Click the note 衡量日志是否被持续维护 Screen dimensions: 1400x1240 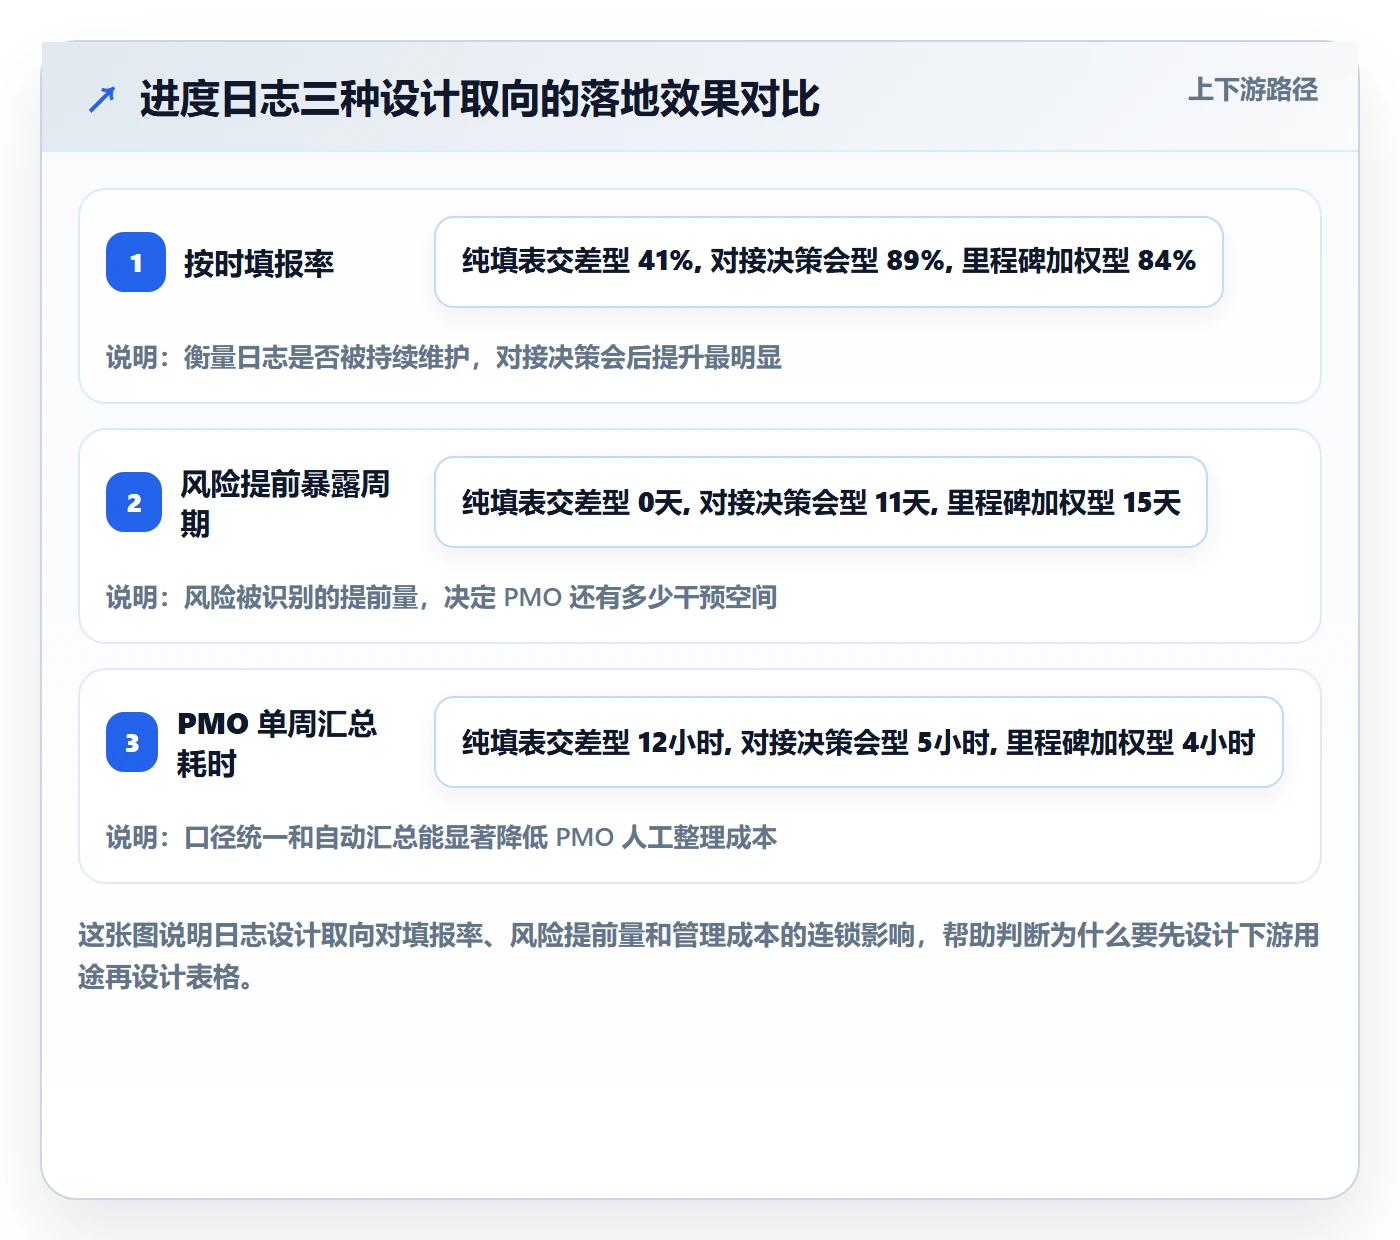(x=444, y=357)
